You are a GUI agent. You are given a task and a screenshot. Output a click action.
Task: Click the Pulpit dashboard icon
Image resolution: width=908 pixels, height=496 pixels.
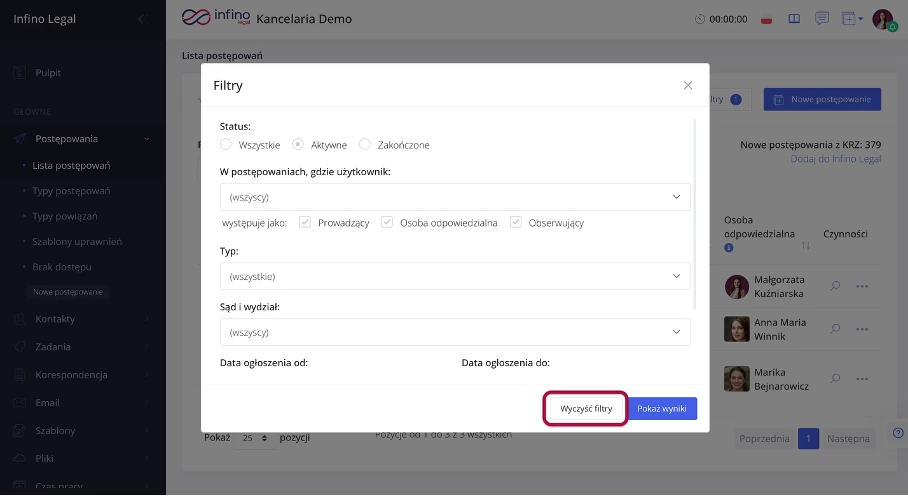coord(20,73)
